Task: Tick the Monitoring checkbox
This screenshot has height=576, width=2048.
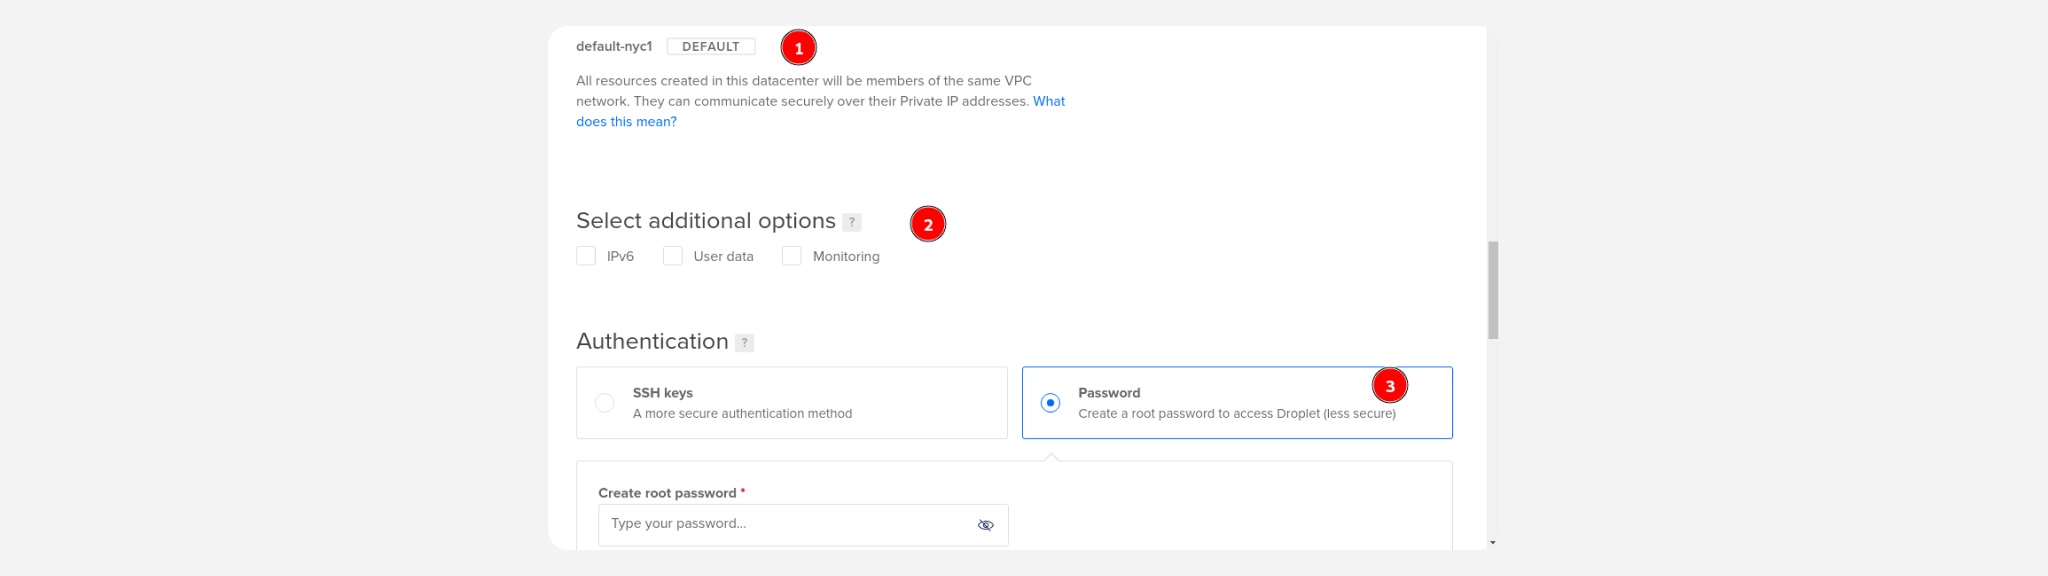Action: pos(792,256)
